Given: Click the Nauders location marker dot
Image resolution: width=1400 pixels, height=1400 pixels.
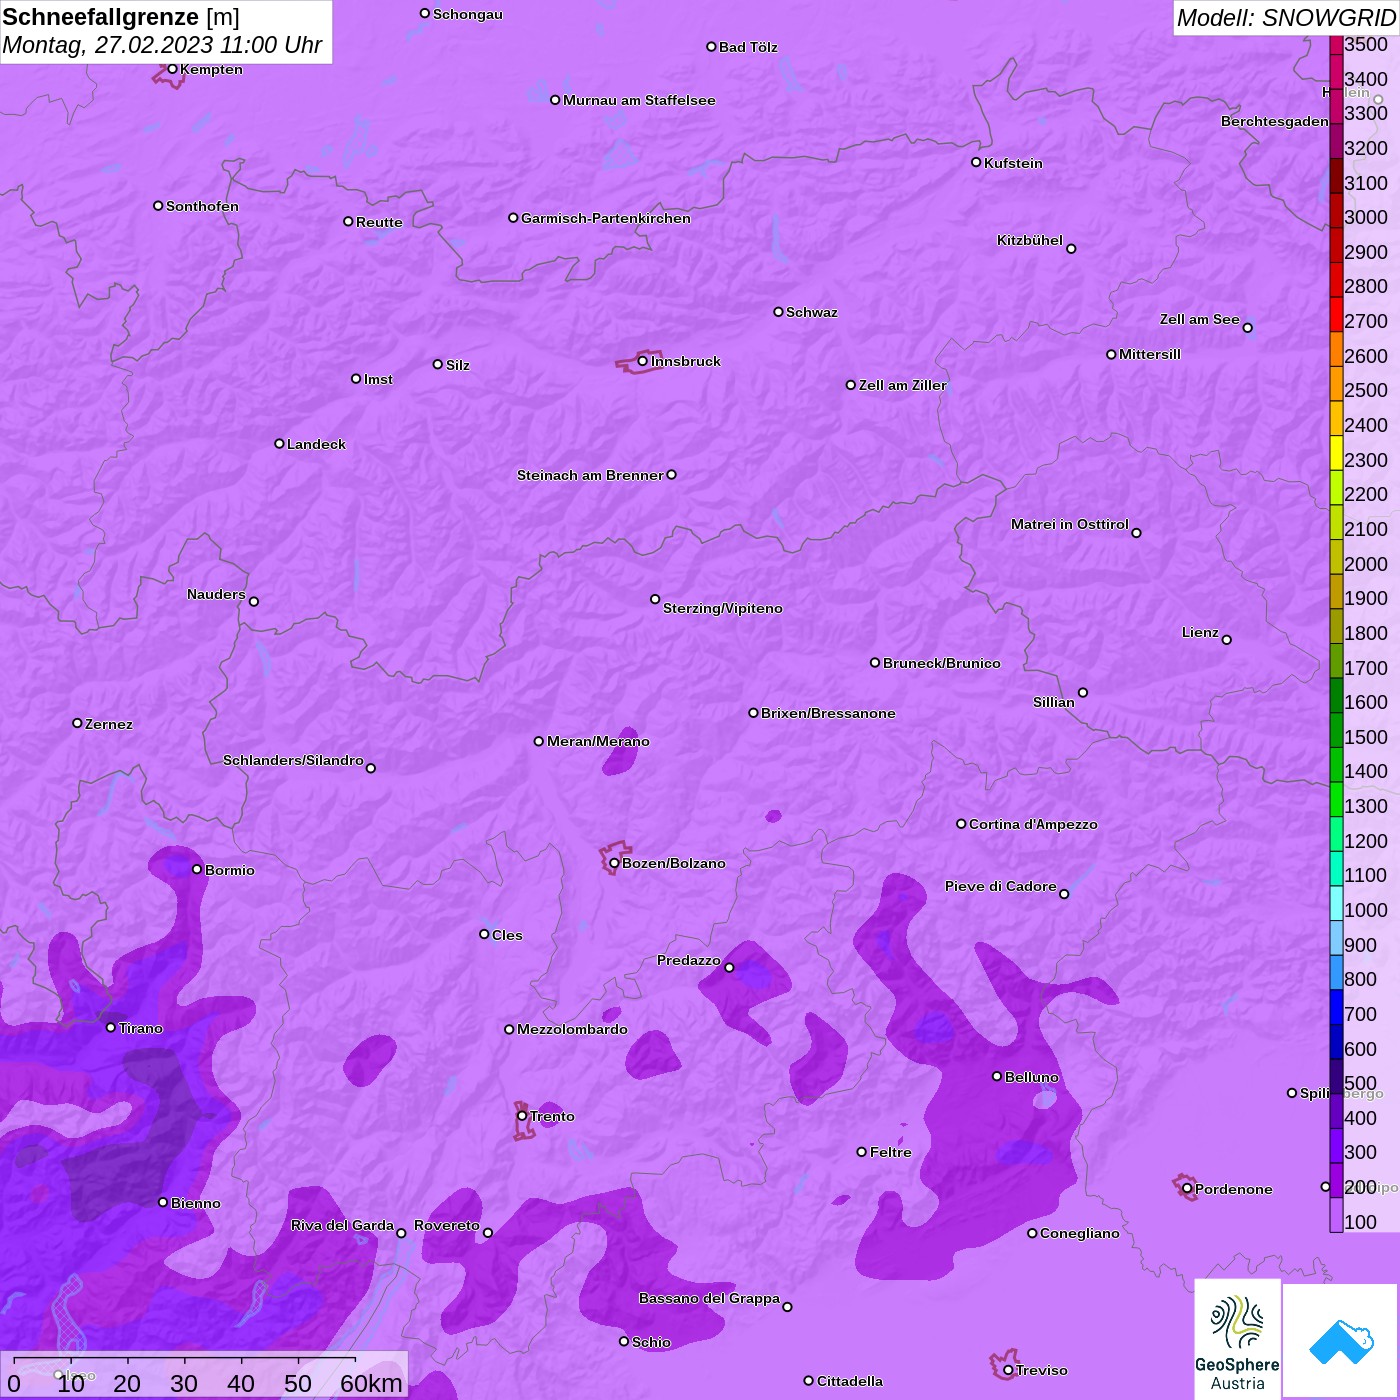Looking at the screenshot, I should [254, 601].
